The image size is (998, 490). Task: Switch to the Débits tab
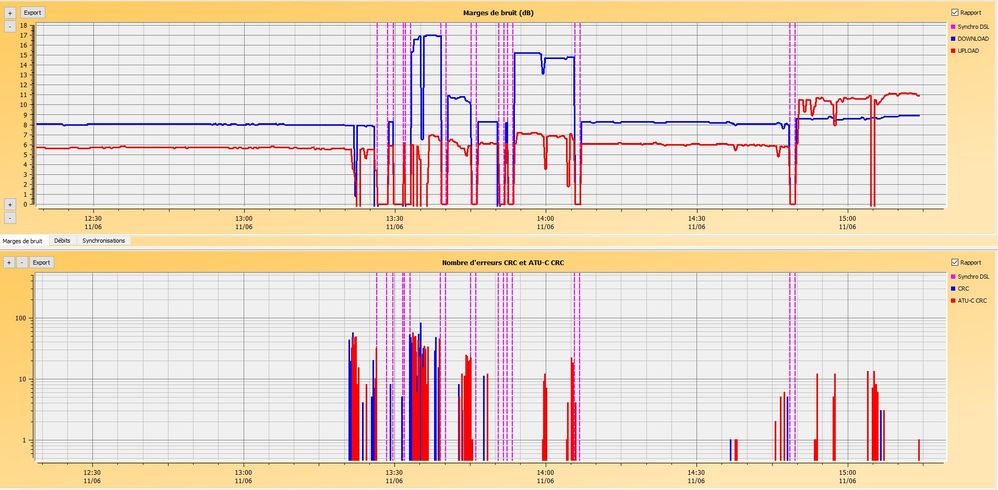pos(62,241)
